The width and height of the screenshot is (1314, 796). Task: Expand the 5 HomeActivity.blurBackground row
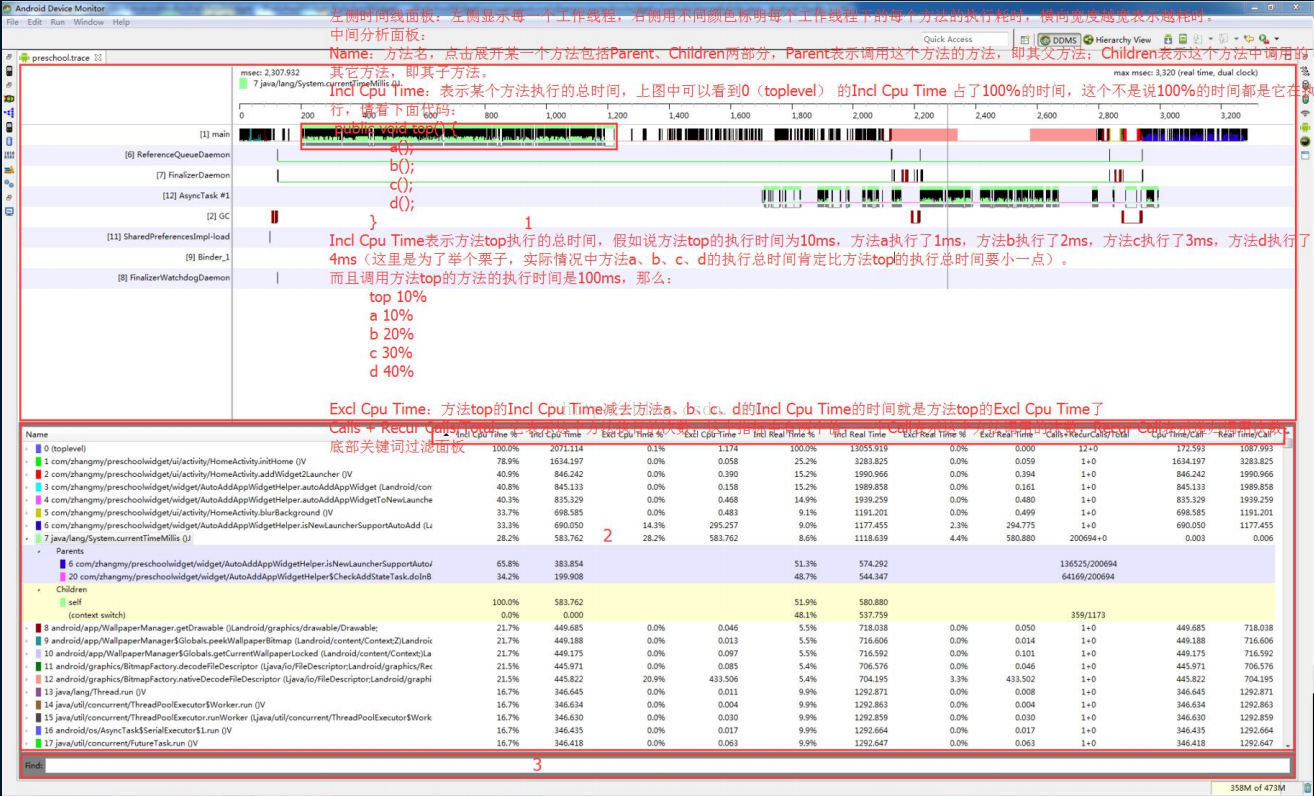click(28, 512)
